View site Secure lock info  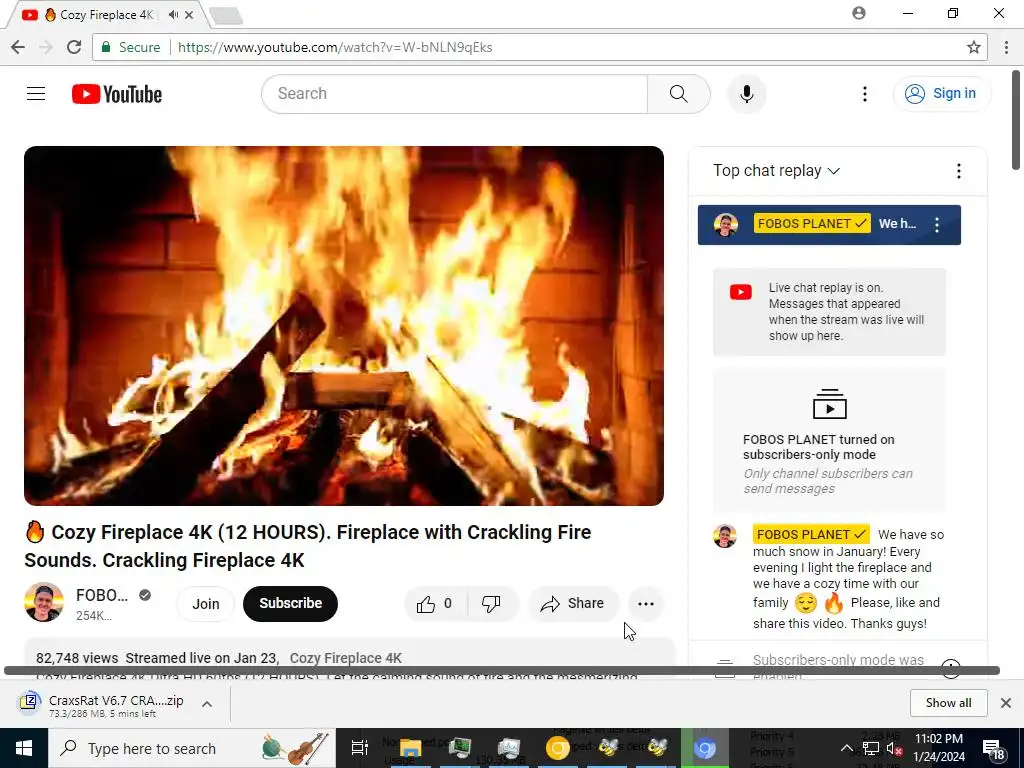tap(130, 47)
